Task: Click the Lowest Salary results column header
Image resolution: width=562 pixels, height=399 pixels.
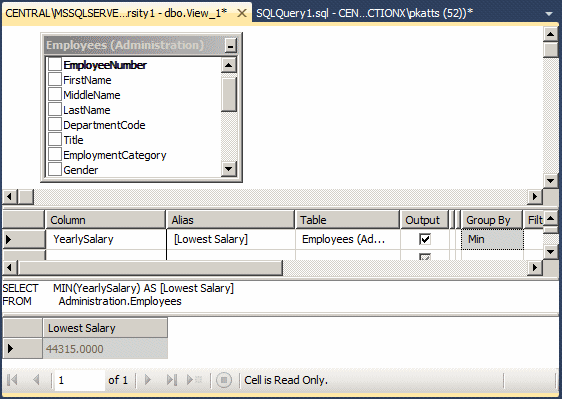Action: pos(105,328)
